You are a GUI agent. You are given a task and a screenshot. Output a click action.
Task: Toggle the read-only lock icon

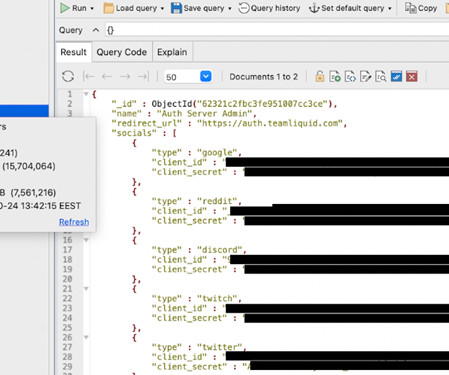[x=320, y=77]
